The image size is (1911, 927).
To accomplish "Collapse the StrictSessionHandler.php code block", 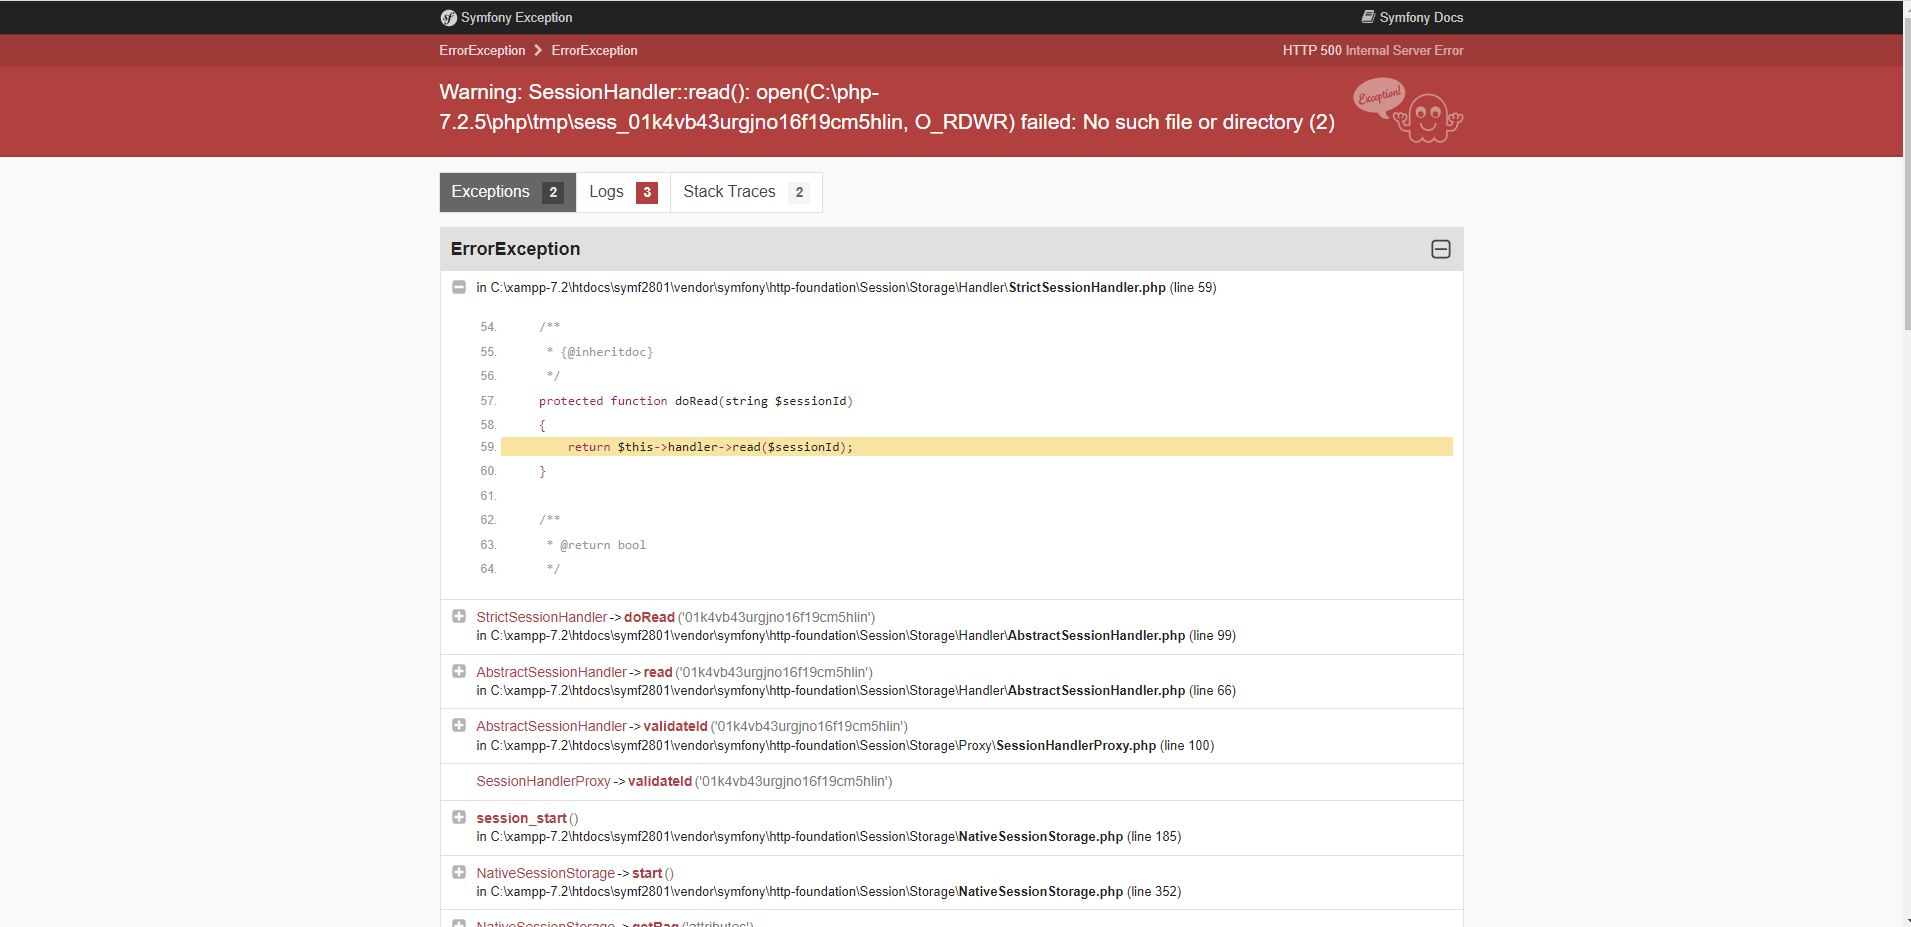I will point(459,287).
